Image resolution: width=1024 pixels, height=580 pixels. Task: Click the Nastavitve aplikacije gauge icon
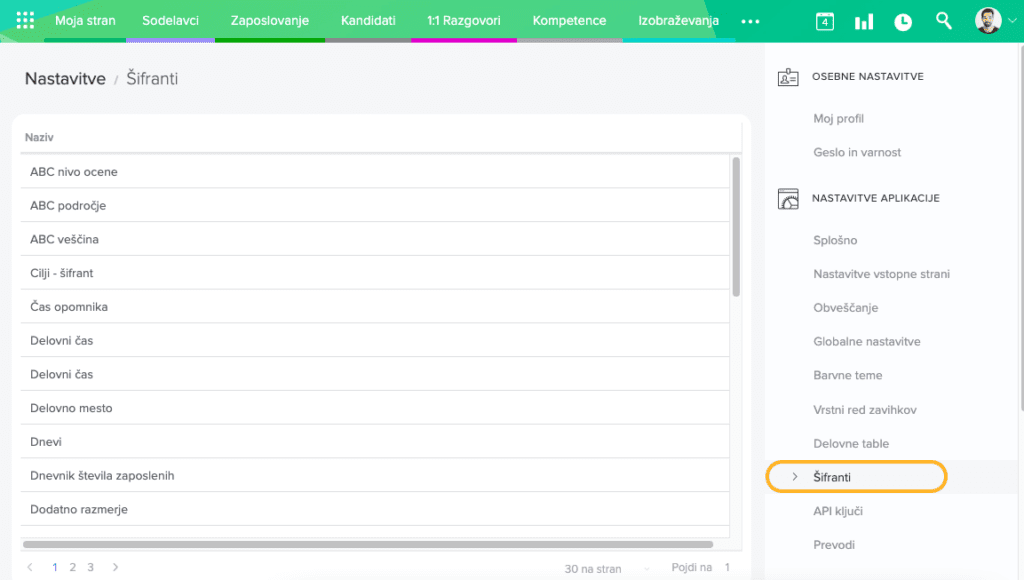789,198
